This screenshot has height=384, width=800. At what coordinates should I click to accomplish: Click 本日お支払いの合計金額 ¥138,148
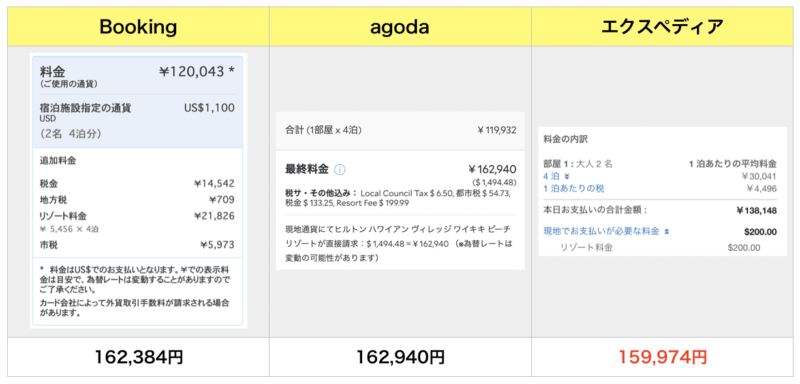coord(660,210)
